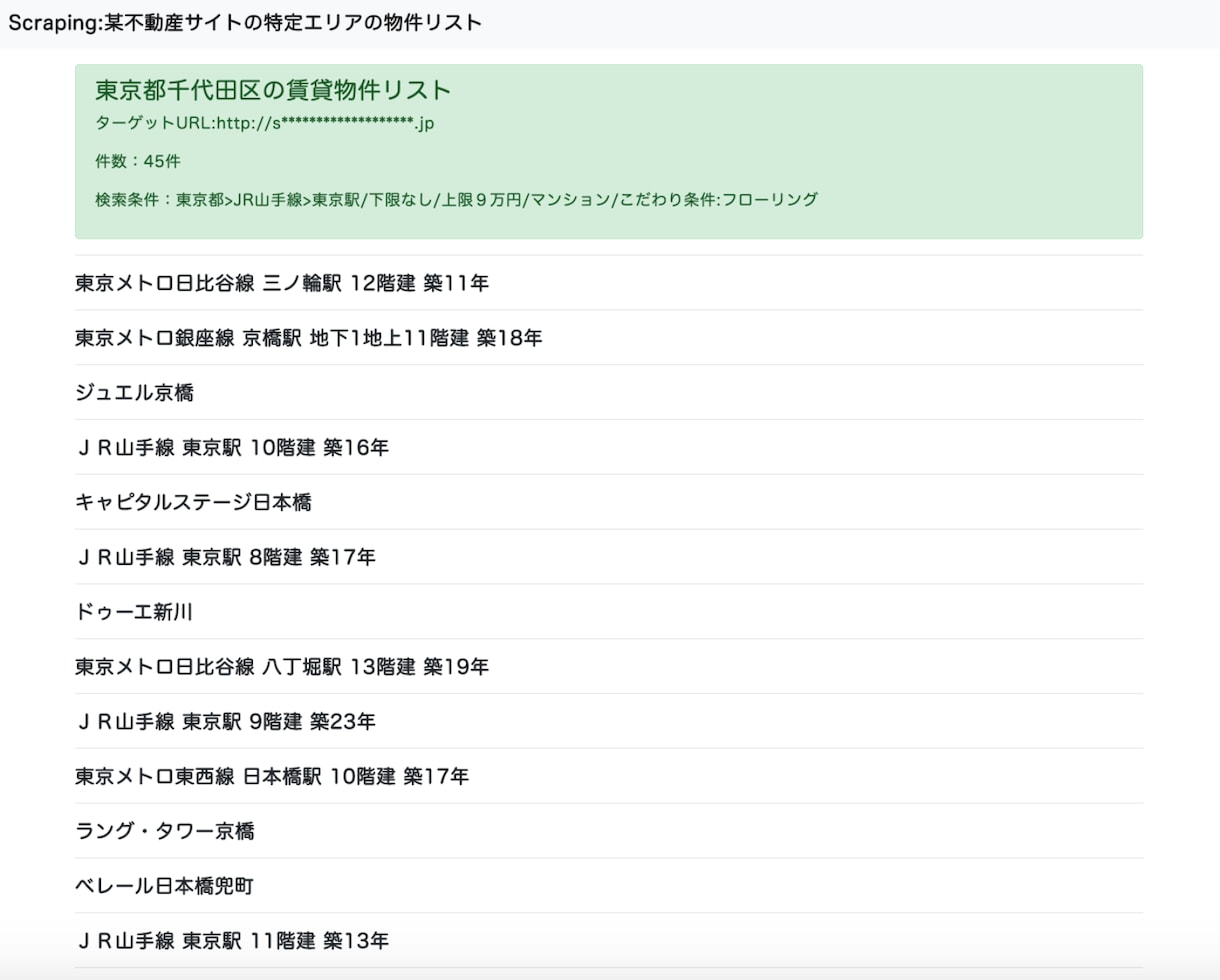The height and width of the screenshot is (980, 1220).
Task: Select the row 東京駅 10階建 築16年
Action: tap(609, 448)
